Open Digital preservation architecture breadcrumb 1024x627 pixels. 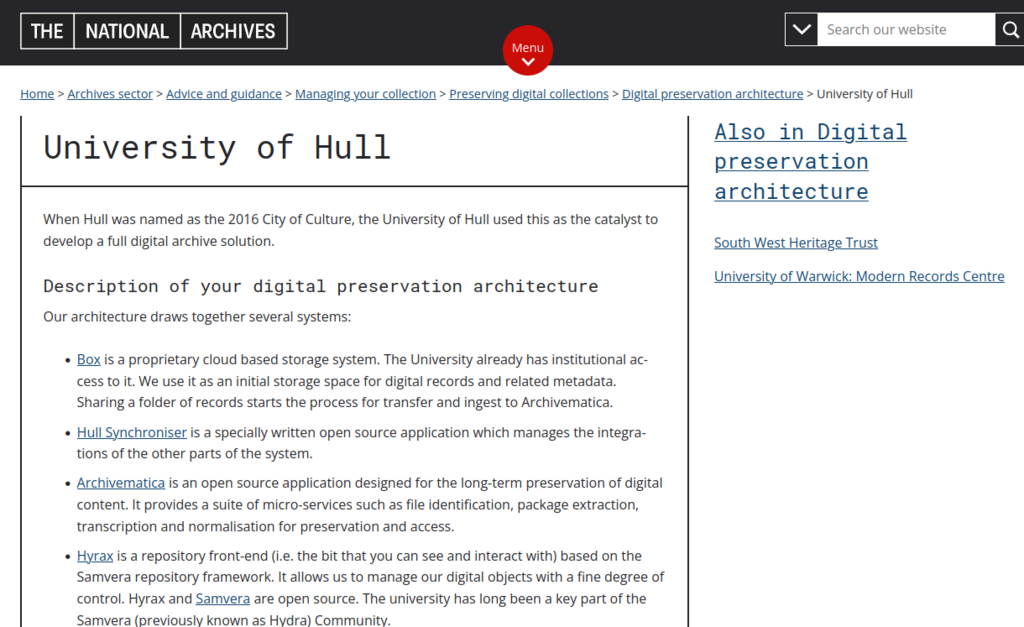712,93
